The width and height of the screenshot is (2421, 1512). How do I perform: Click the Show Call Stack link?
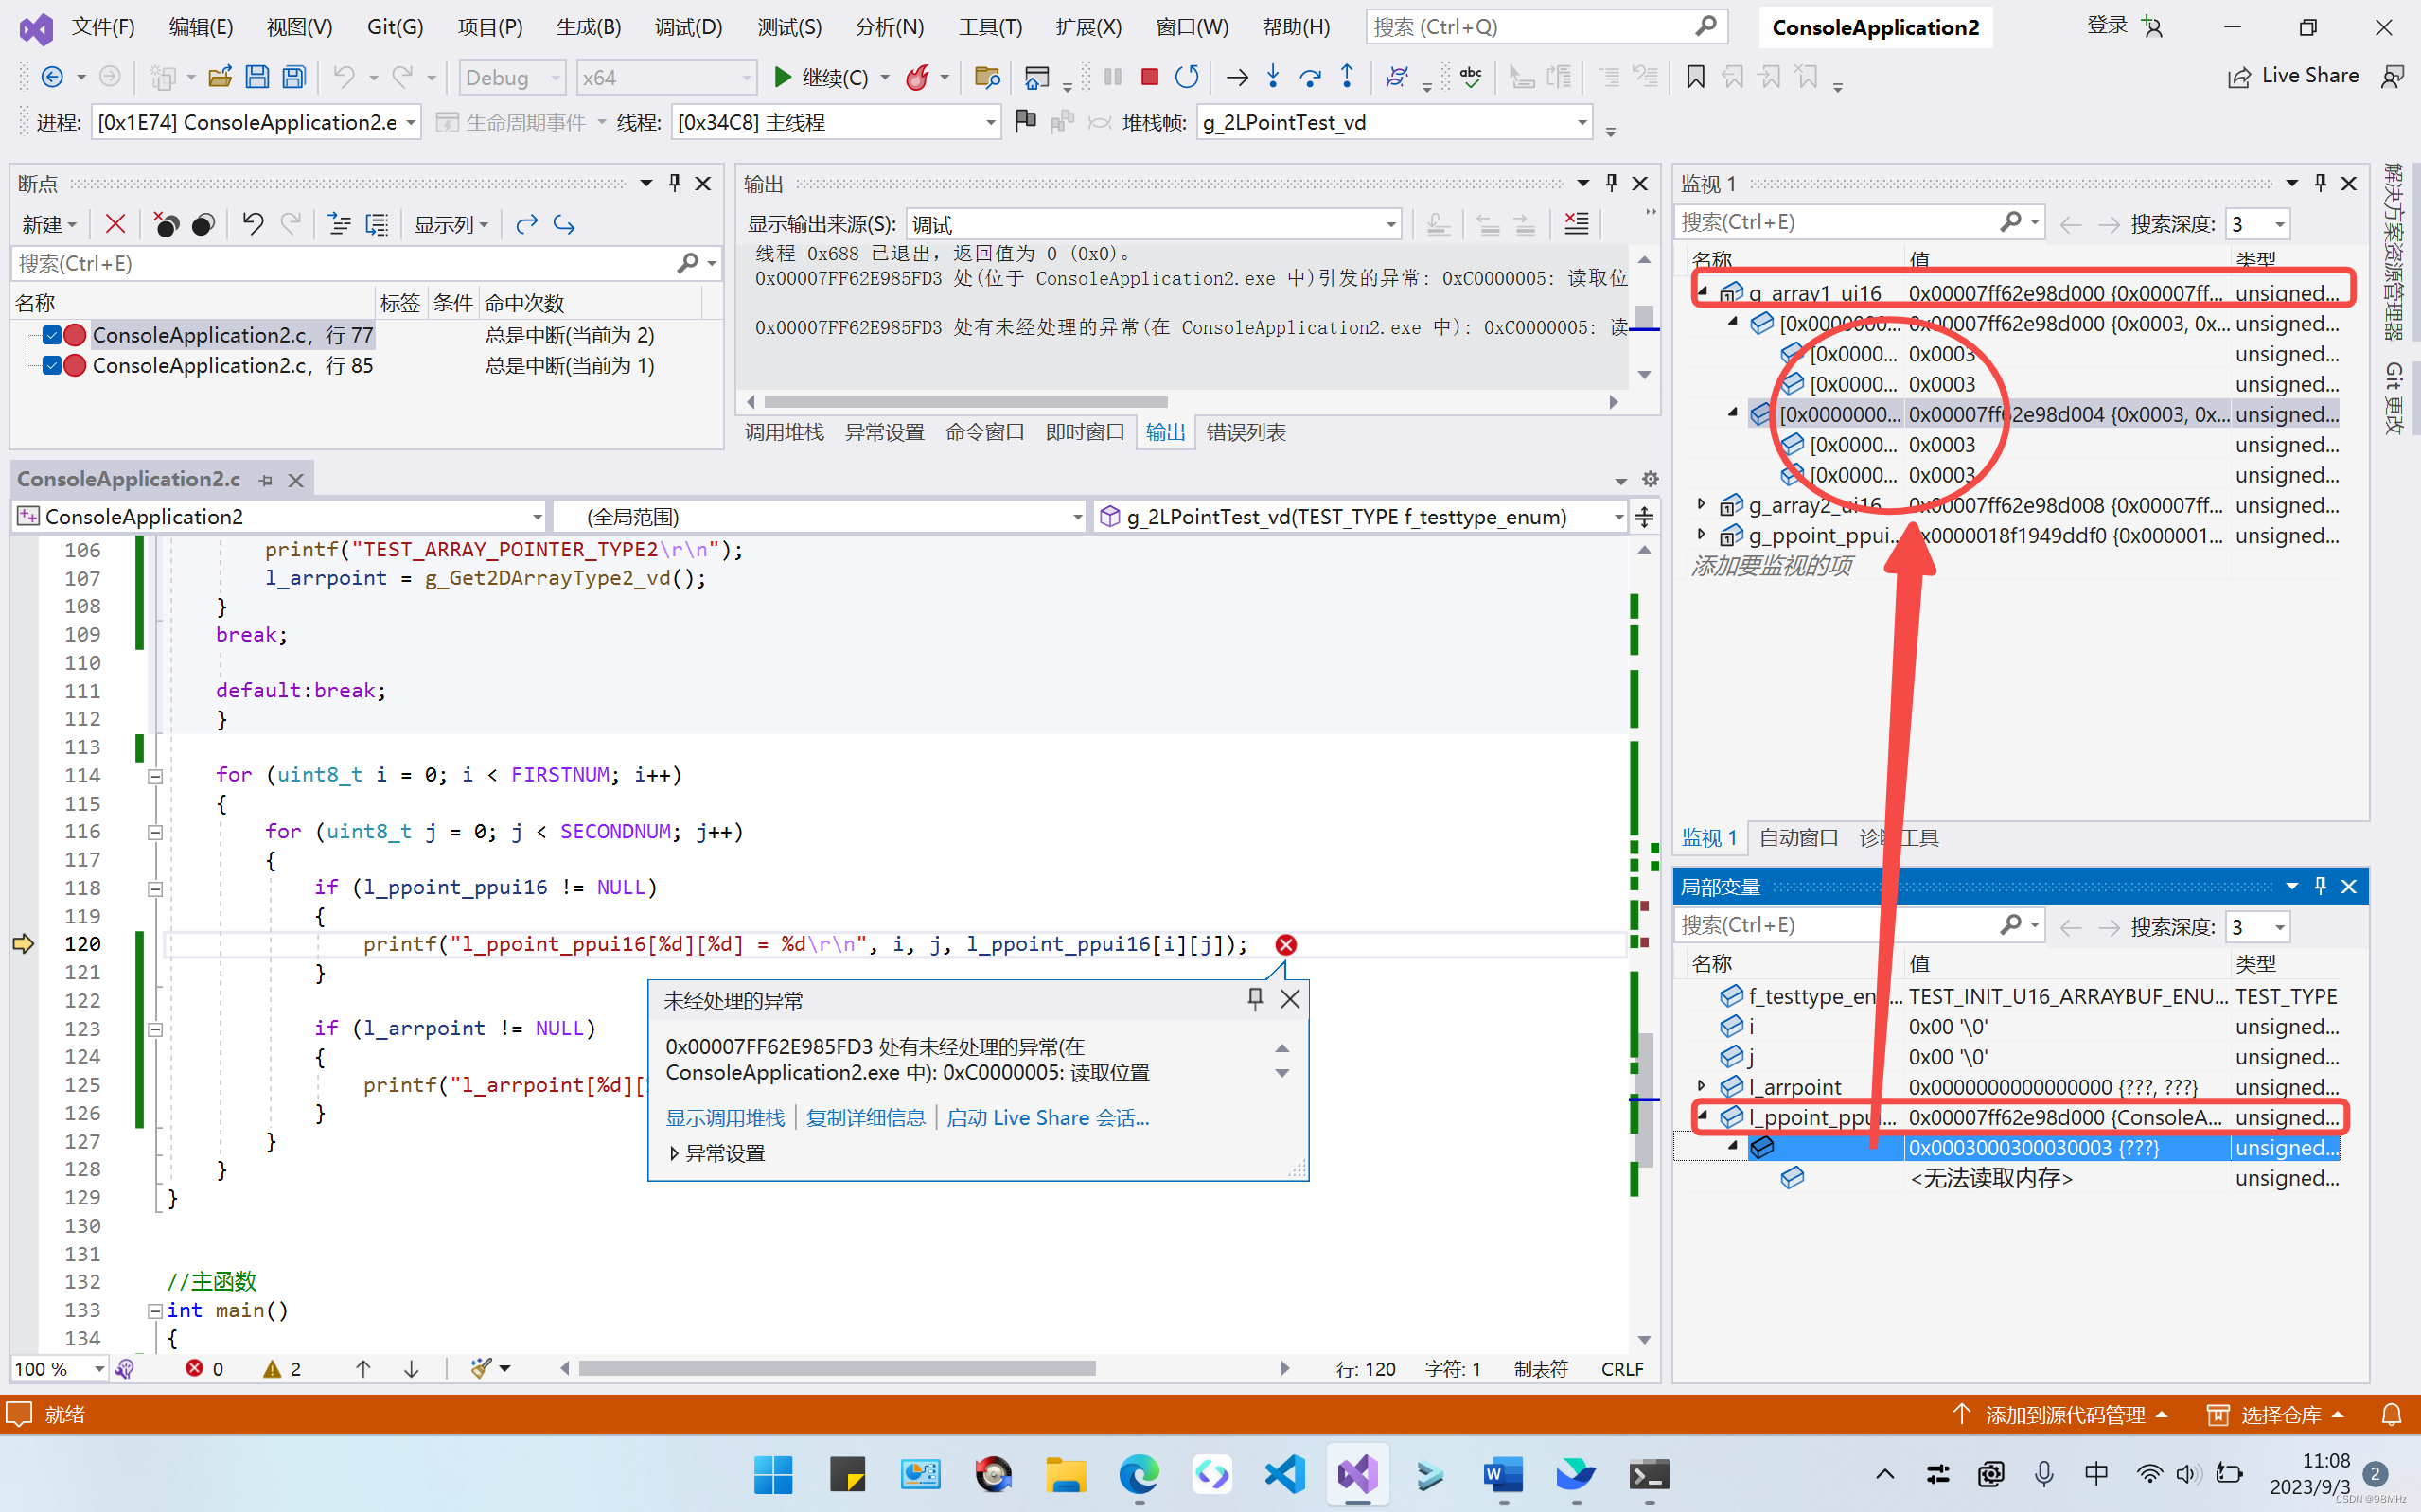(725, 1118)
